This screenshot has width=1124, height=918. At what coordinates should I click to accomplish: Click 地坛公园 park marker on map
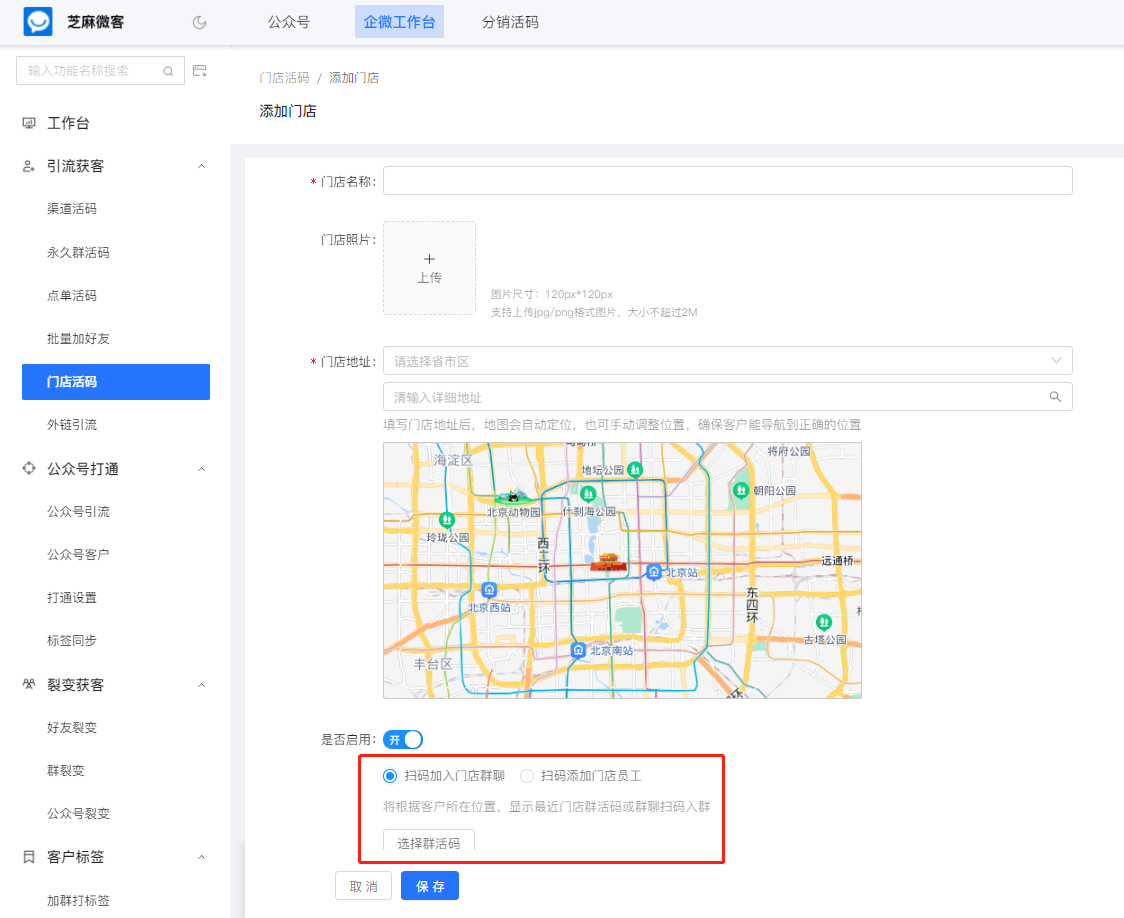pos(634,470)
